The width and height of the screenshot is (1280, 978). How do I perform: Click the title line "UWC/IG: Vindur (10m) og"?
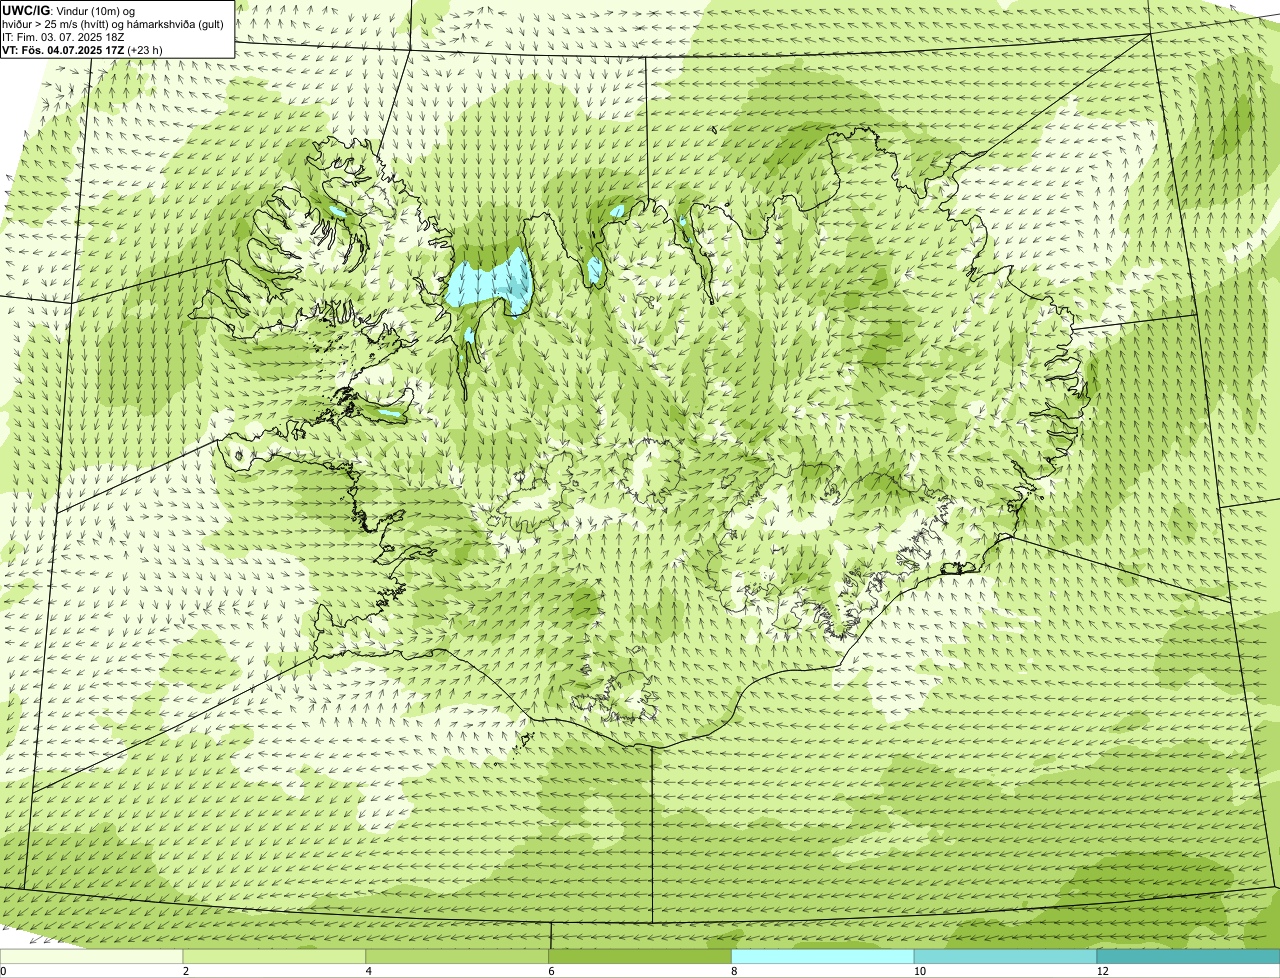tap(68, 10)
